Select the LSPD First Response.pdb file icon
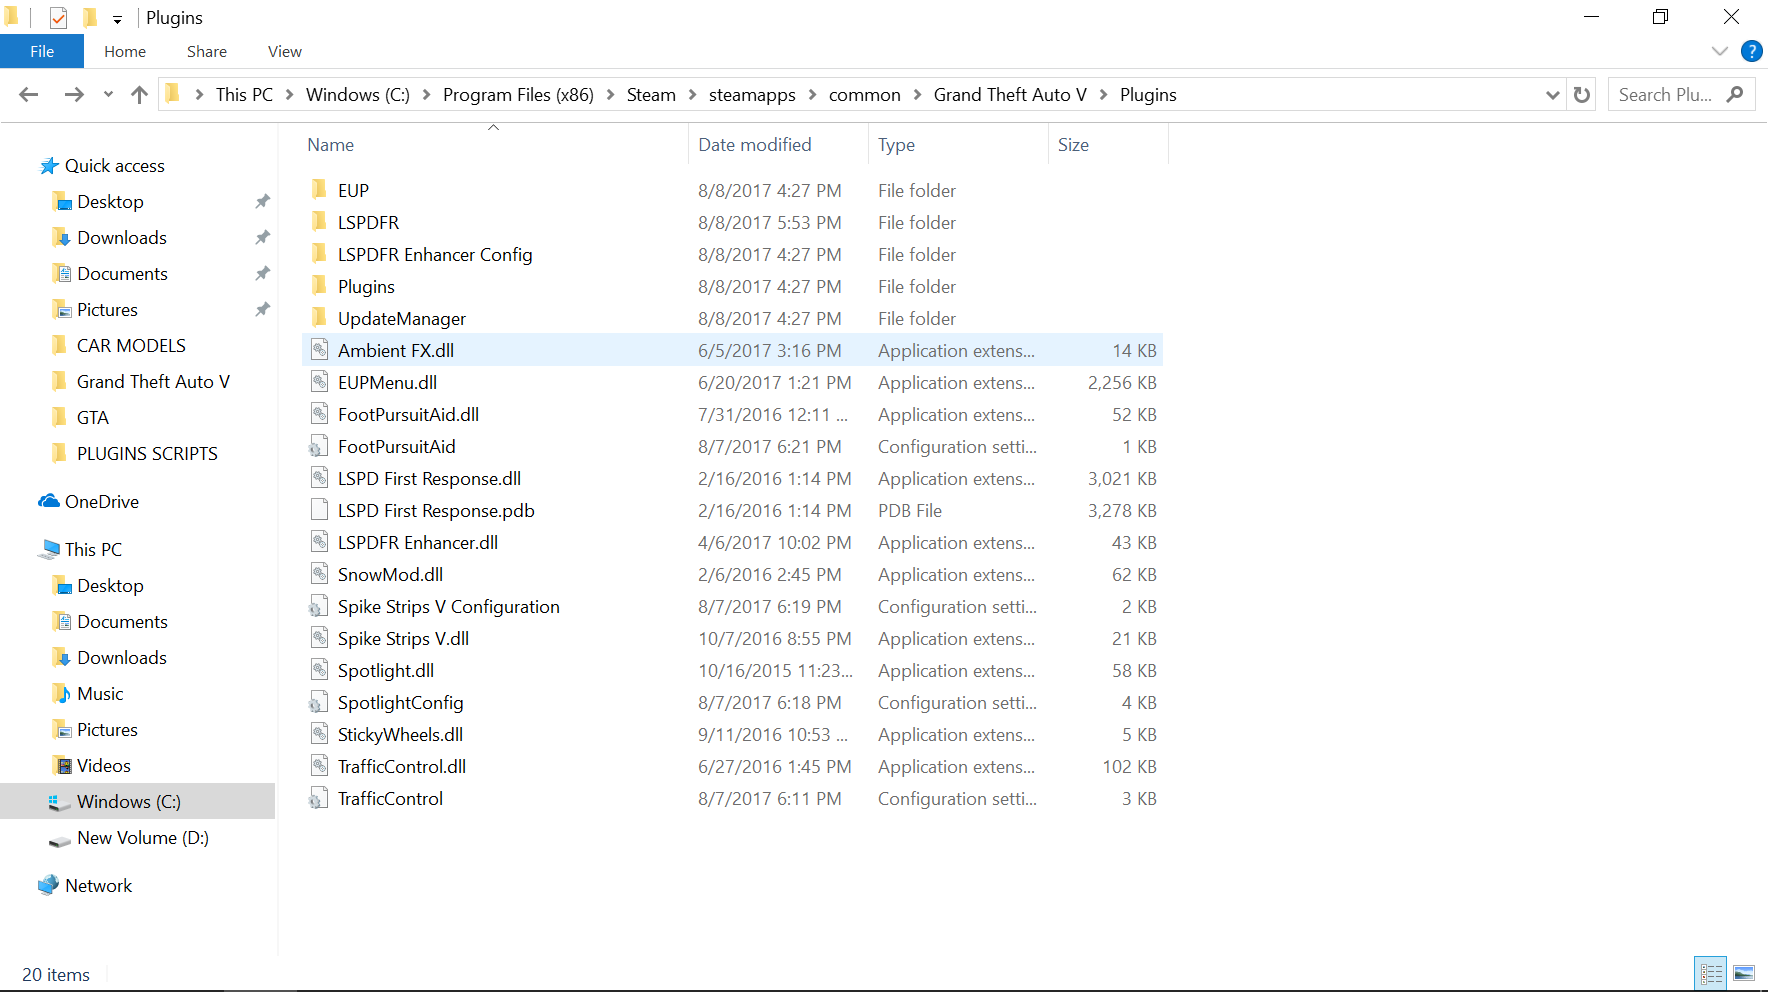1768x992 pixels. (x=319, y=510)
